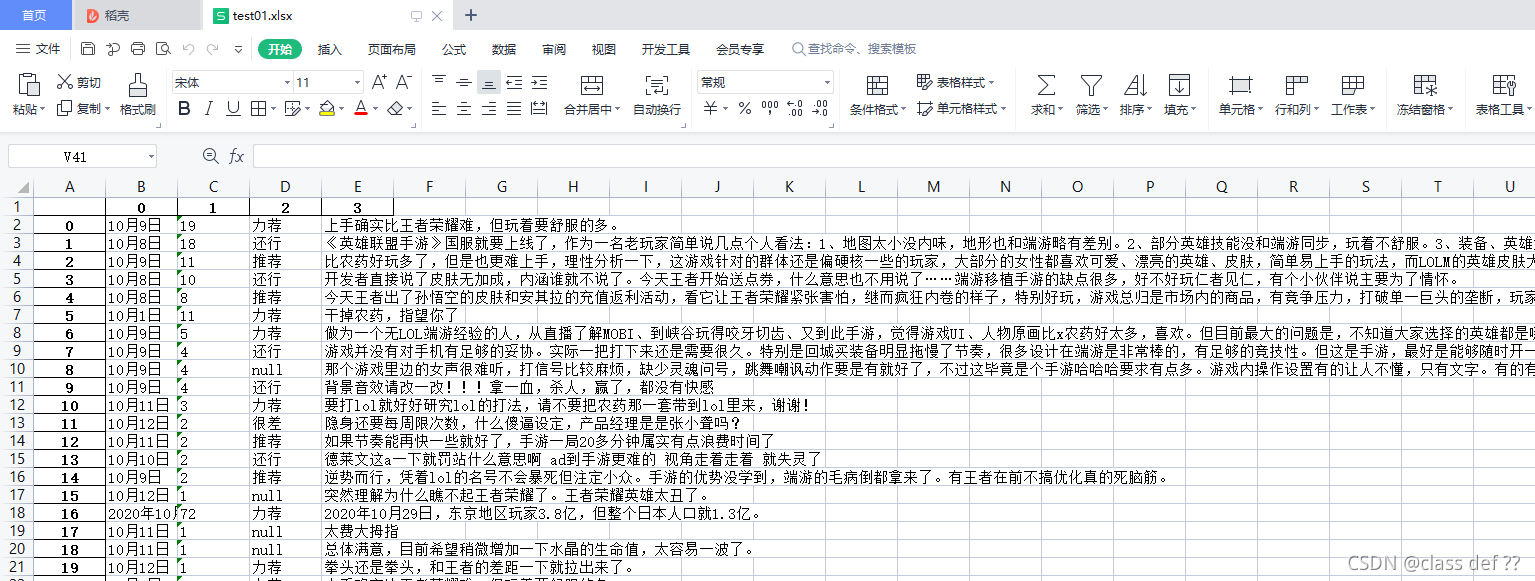This screenshot has width=1535, height=581.
Task: Click the Sort (排序) icon
Action: 1134,85
